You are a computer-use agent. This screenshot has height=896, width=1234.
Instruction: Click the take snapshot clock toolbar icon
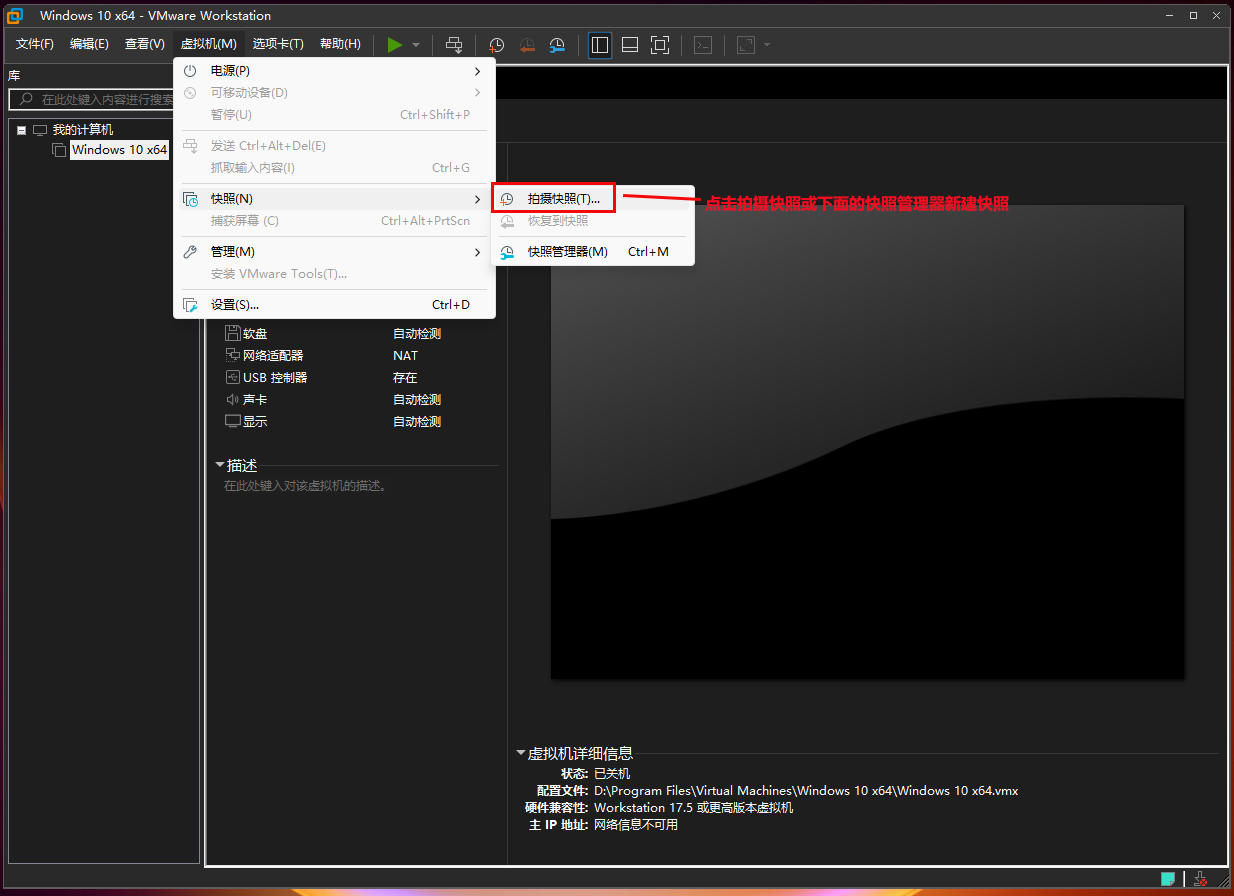496,44
